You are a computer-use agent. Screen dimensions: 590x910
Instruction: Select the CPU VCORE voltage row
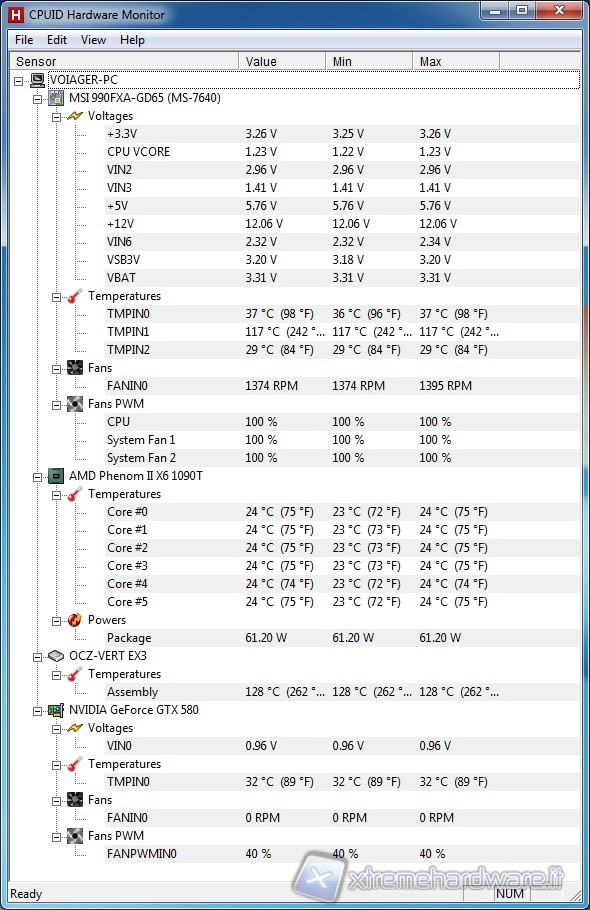(342, 151)
